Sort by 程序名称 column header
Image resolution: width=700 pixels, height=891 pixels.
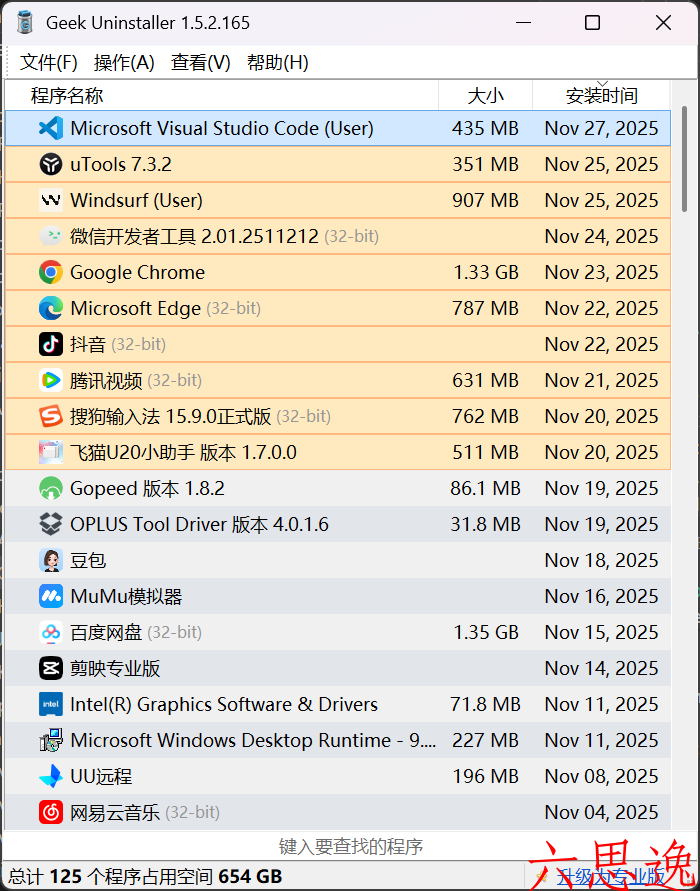click(67, 96)
